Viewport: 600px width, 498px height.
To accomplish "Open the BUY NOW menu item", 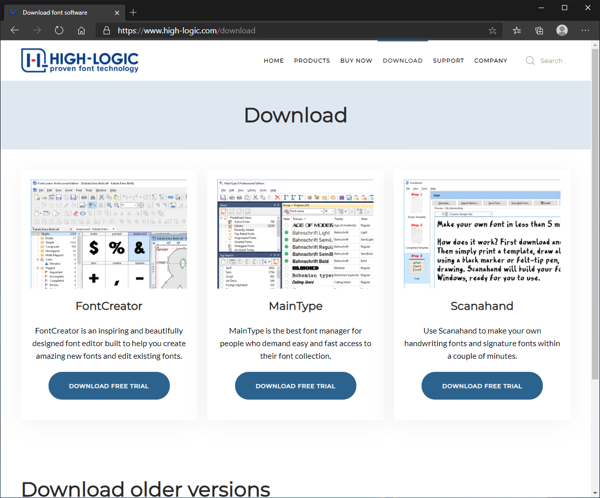I will [356, 60].
